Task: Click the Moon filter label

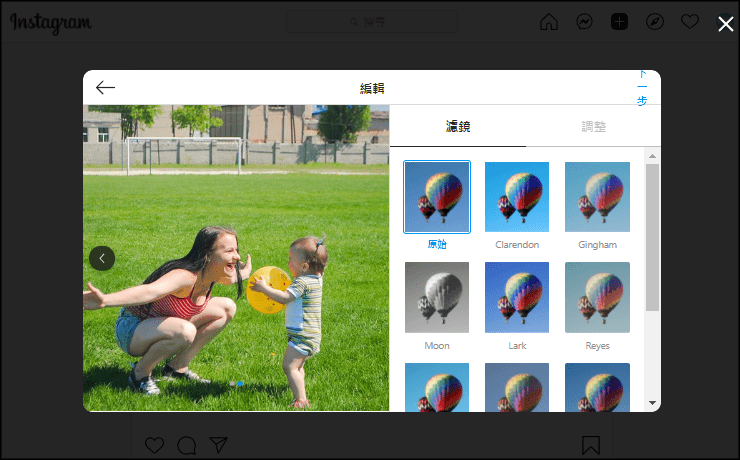Action: click(x=437, y=346)
